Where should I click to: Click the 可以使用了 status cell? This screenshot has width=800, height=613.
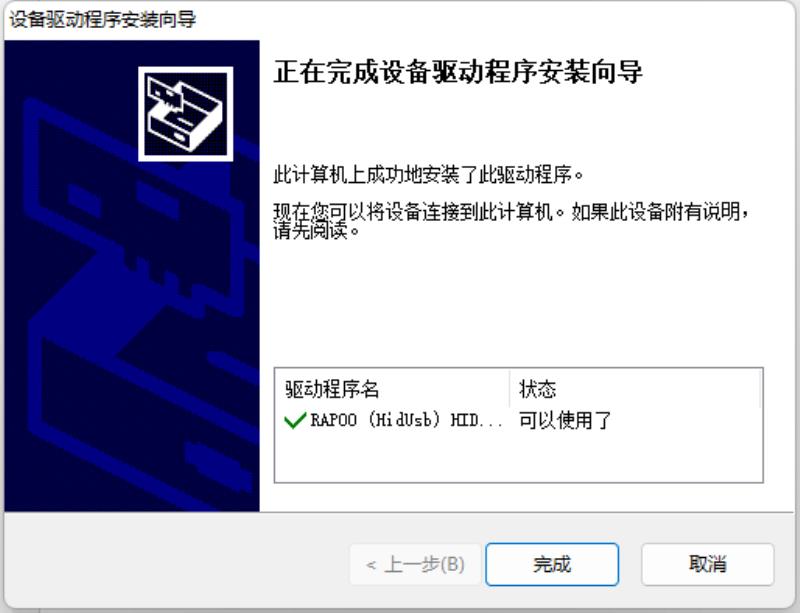click(565, 421)
